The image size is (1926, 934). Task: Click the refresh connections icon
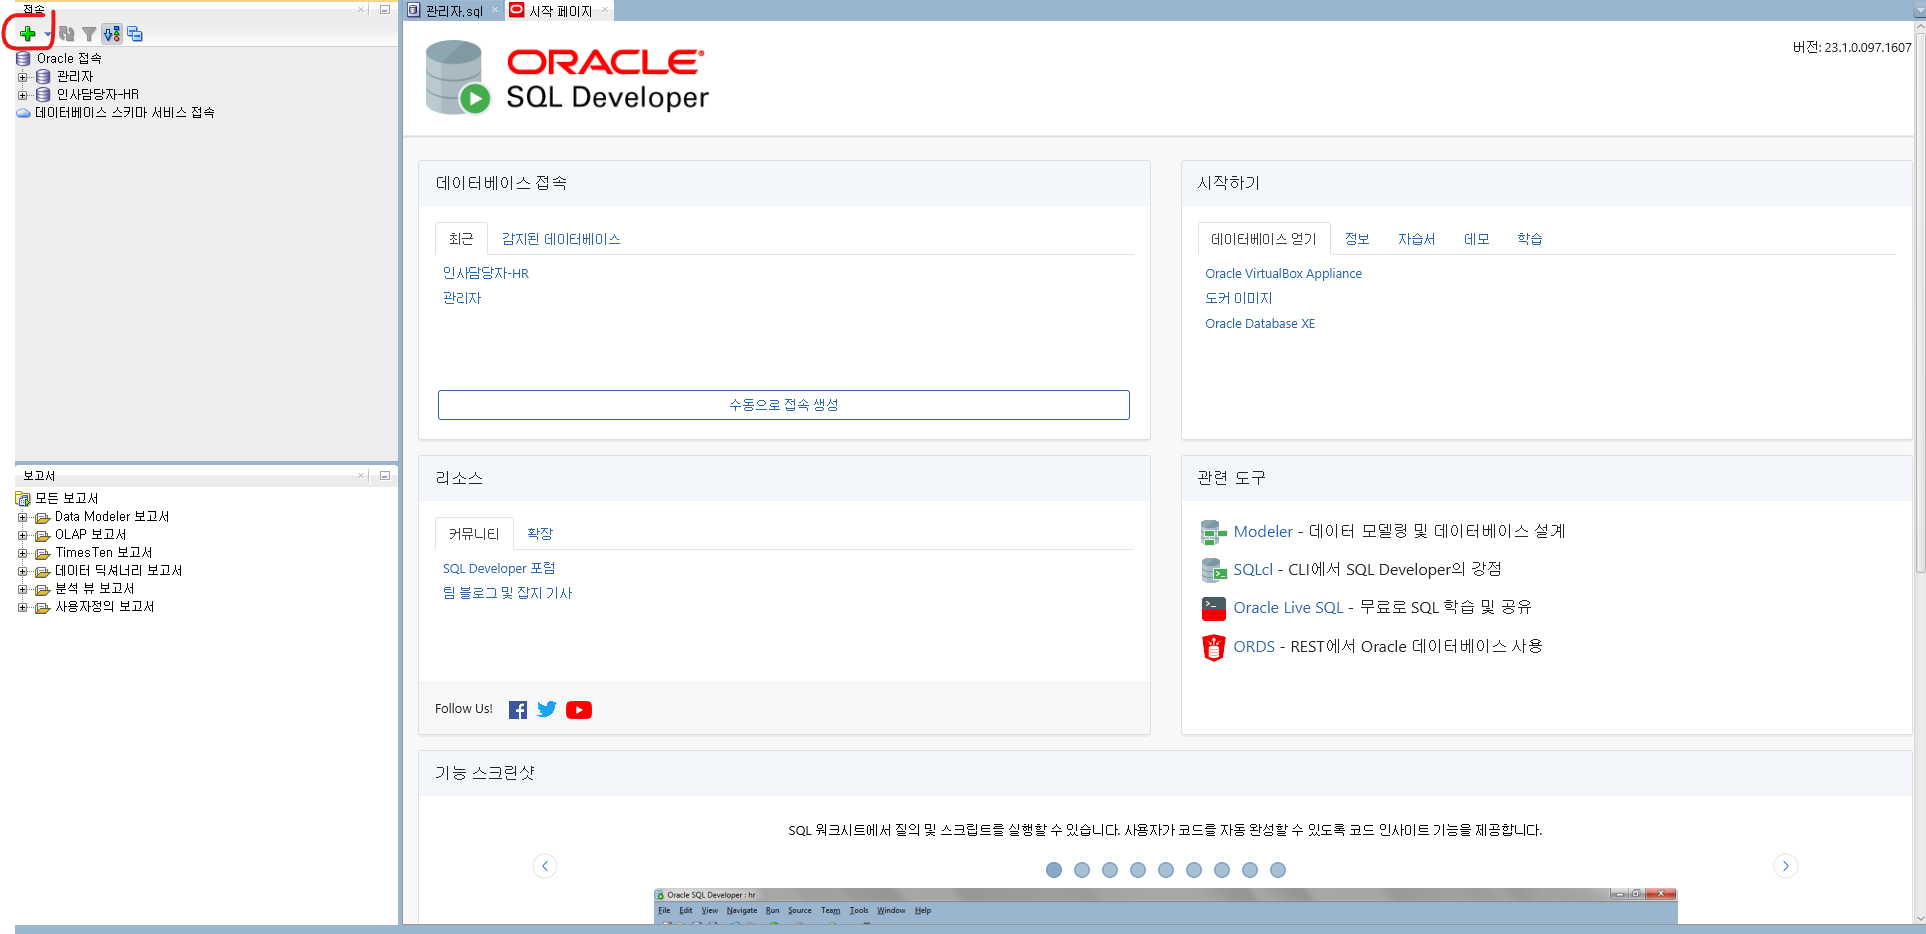(x=67, y=34)
